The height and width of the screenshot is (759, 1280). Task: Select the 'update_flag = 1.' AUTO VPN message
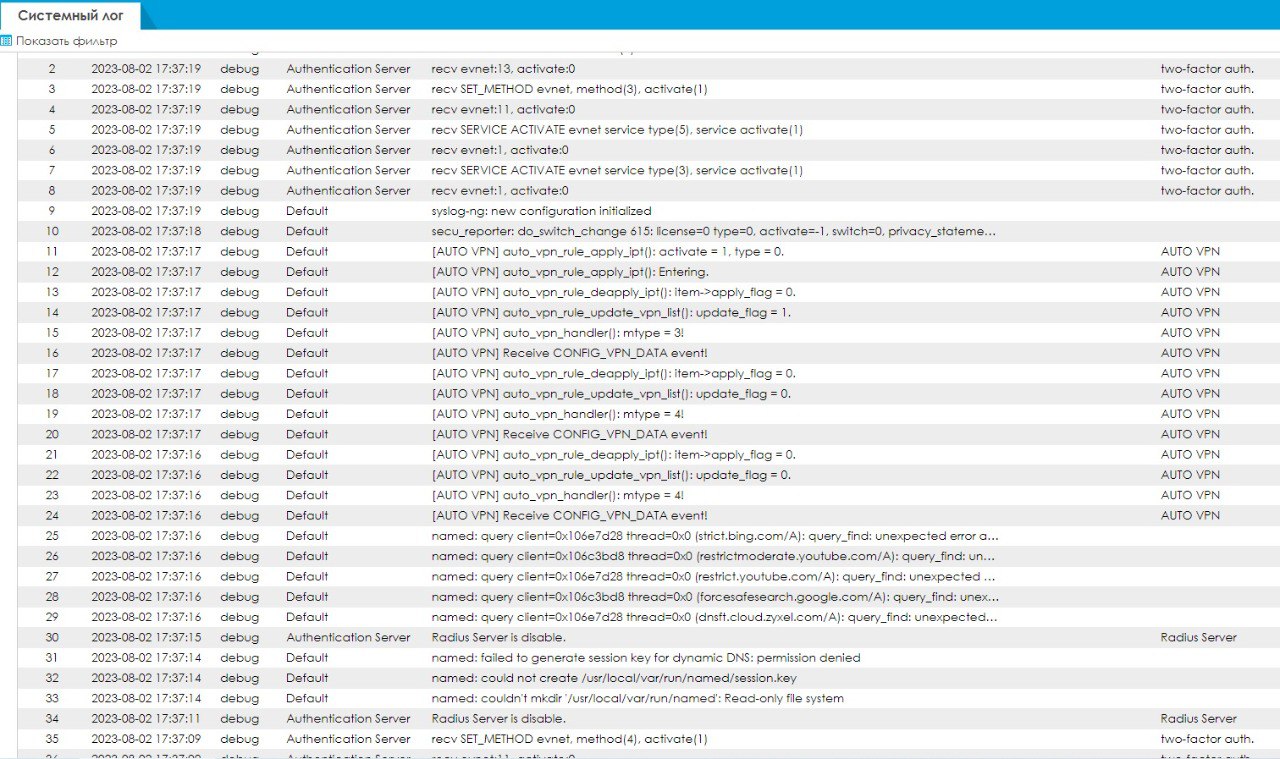[611, 313]
